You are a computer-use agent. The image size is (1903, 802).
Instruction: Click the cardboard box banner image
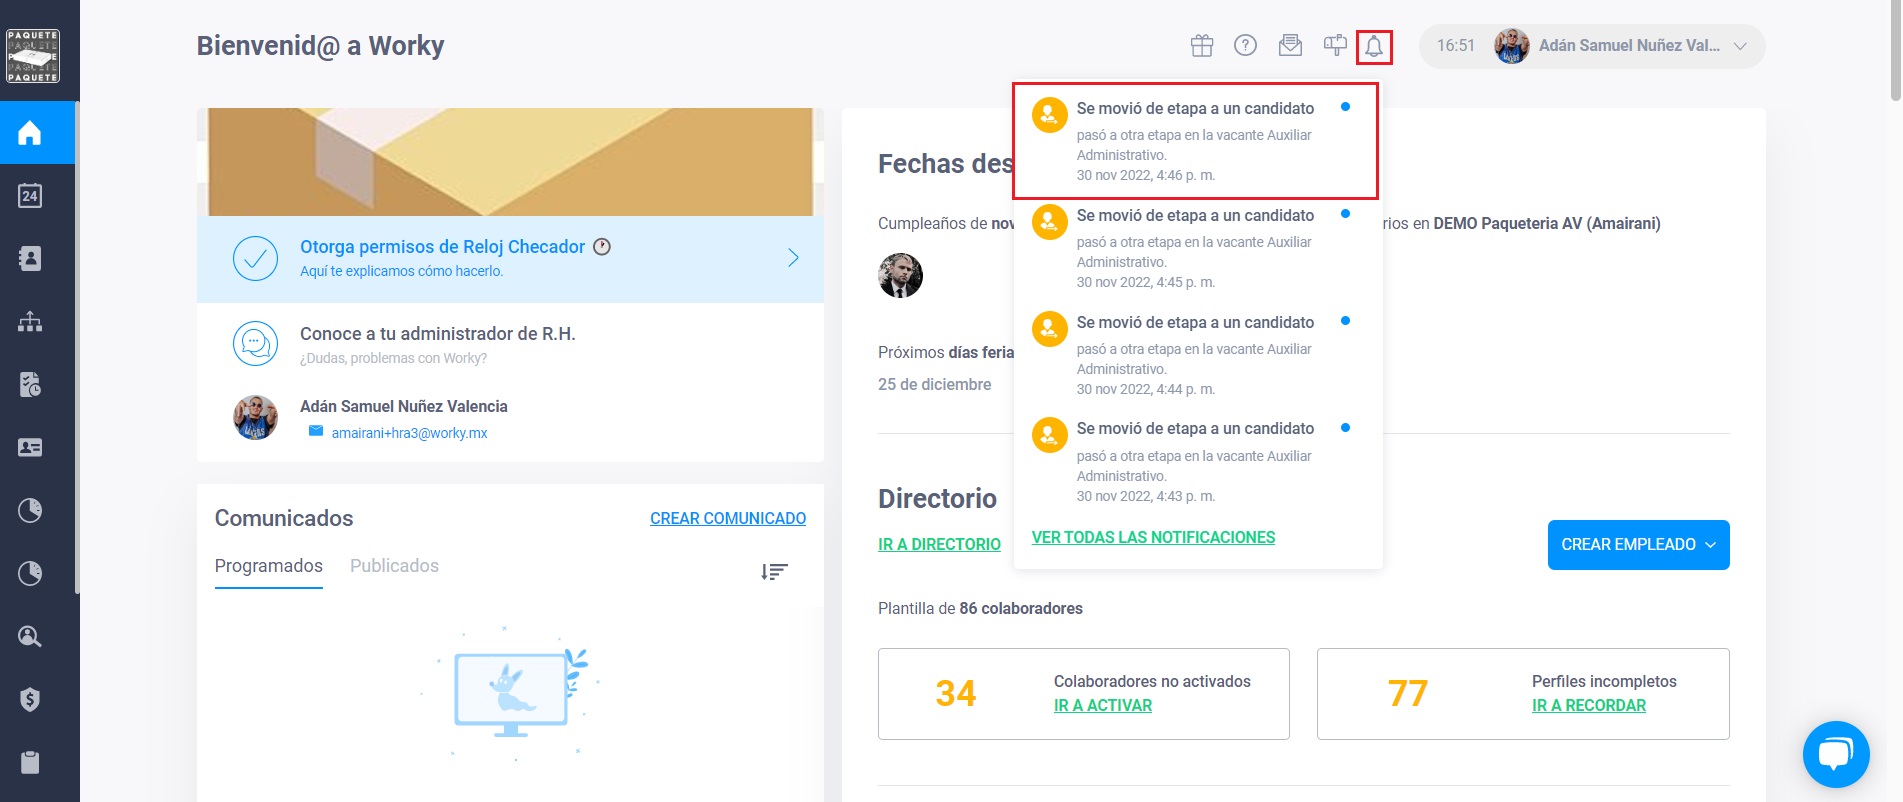click(x=510, y=162)
